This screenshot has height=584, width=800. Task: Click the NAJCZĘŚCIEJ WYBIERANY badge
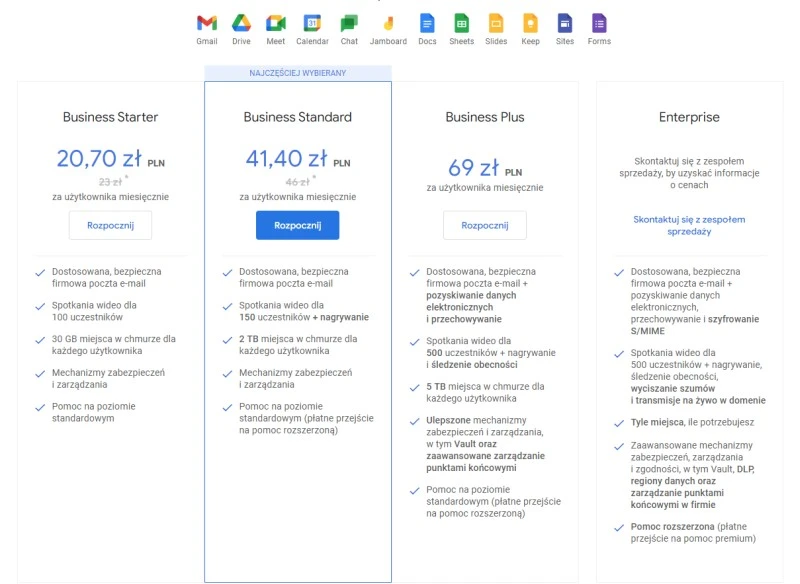(x=297, y=72)
